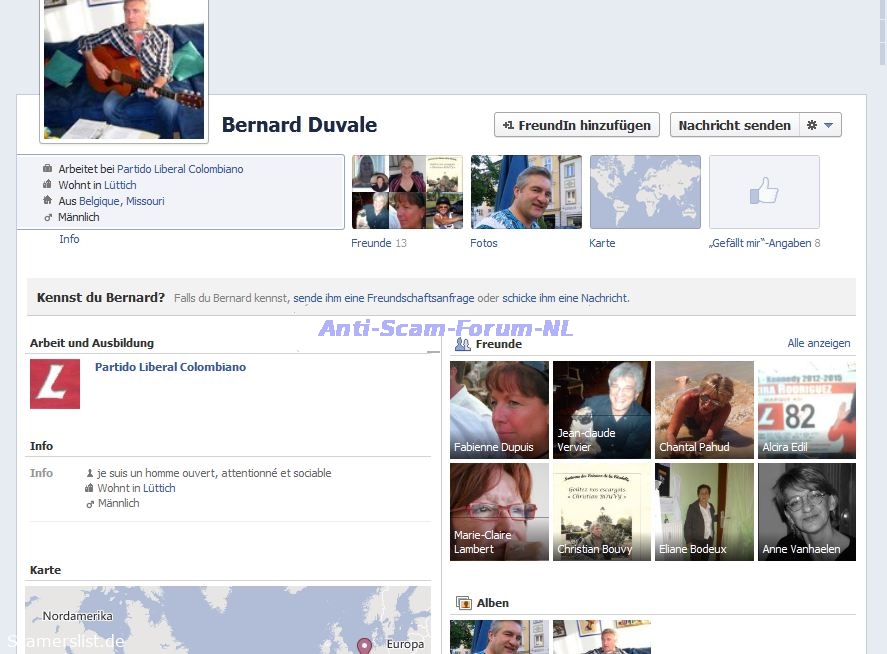The image size is (887, 654).
Task: Click the map location pin marker
Action: coord(364,646)
